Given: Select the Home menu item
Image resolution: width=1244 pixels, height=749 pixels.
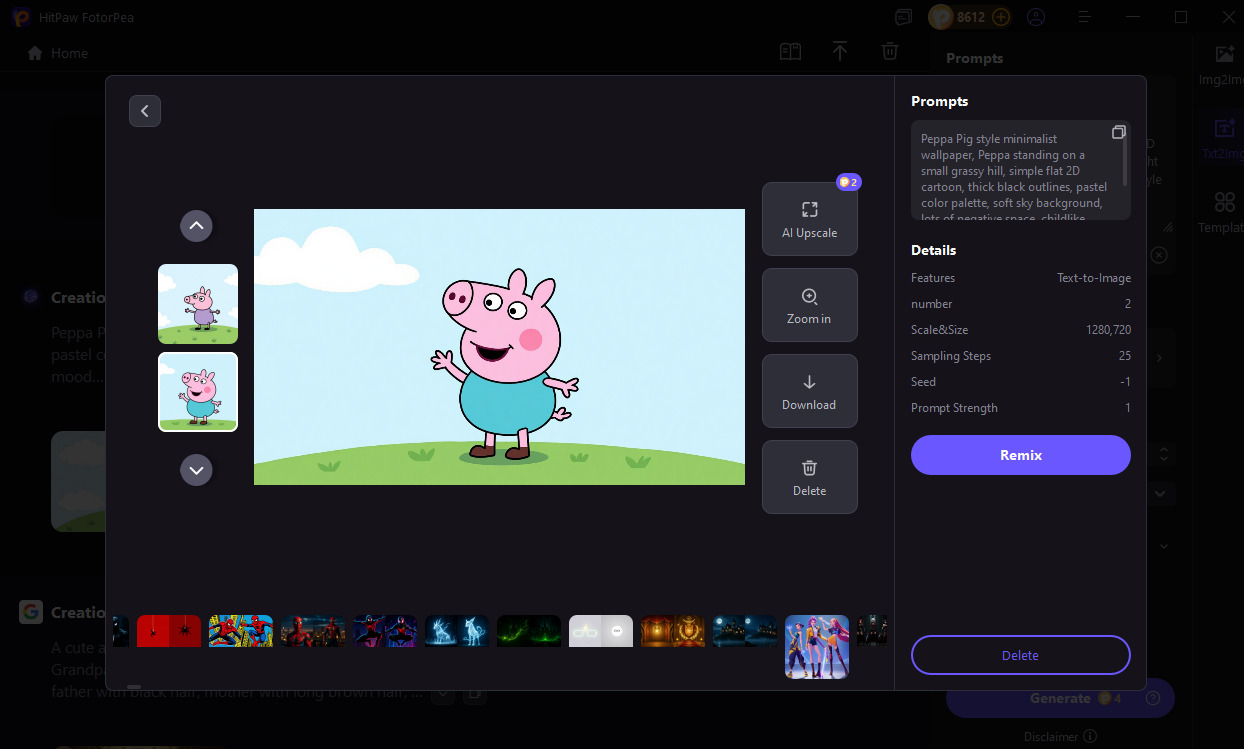Looking at the screenshot, I should [56, 53].
